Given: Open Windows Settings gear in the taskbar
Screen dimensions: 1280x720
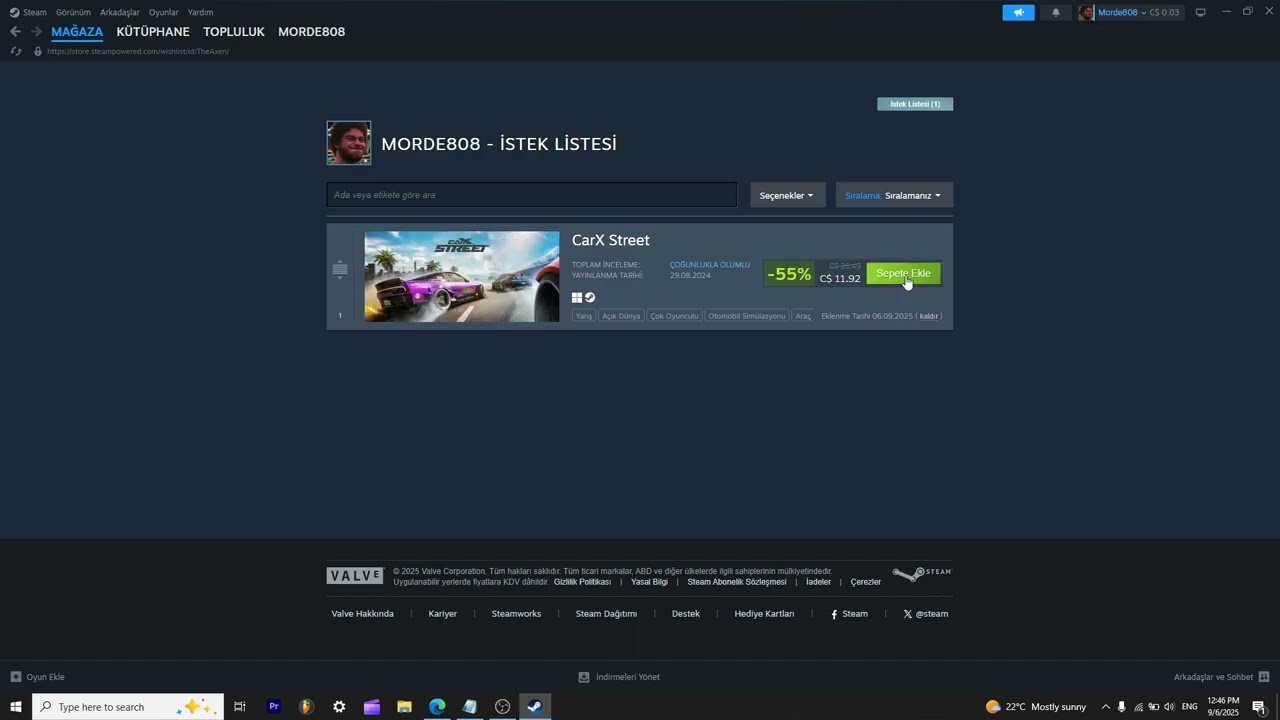Looking at the screenshot, I should (x=339, y=707).
